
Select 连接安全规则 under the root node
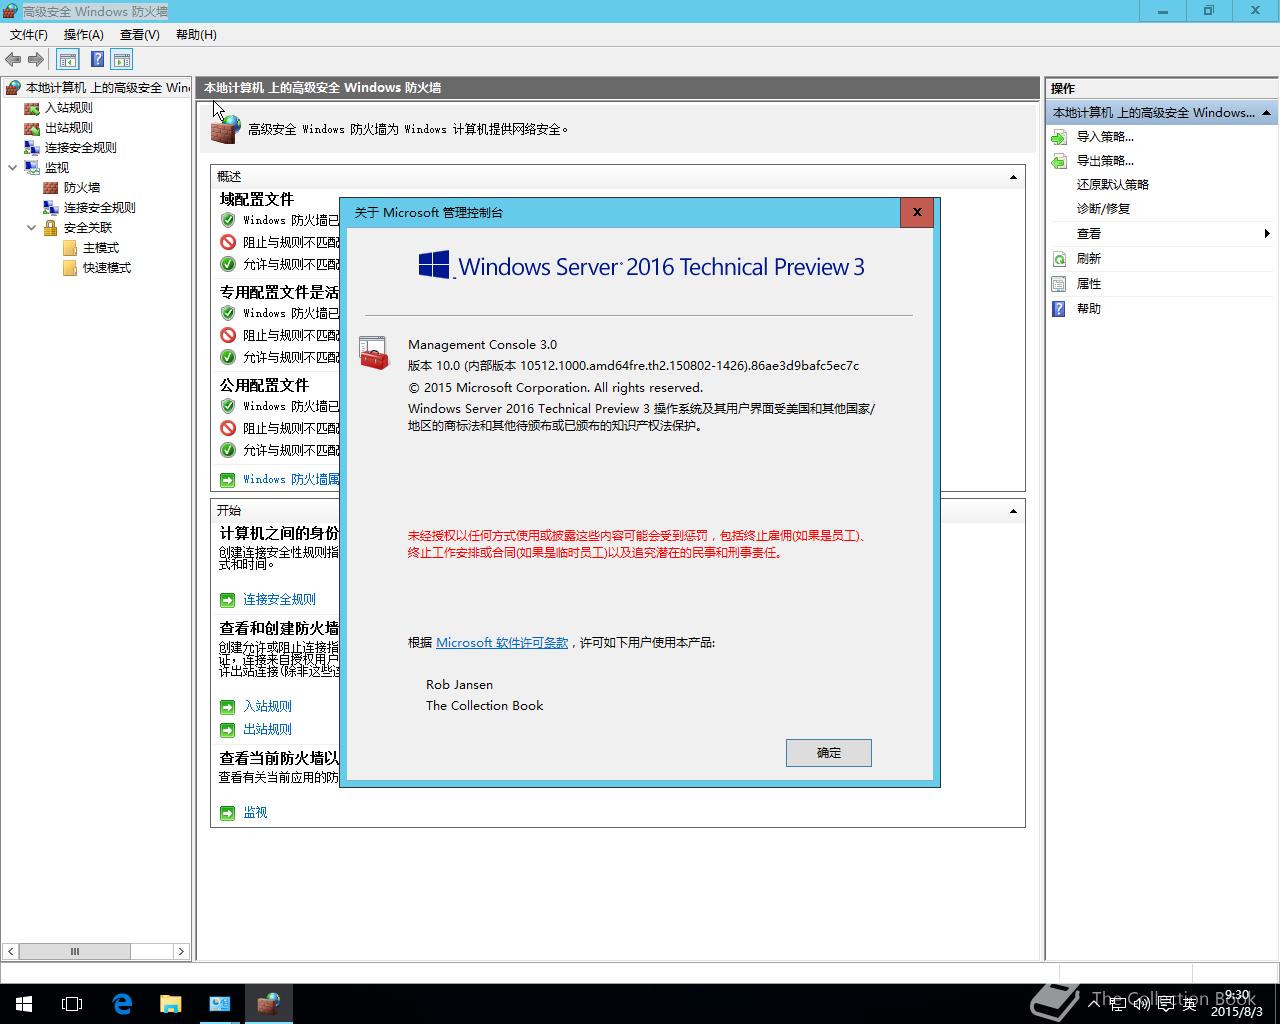pos(80,148)
